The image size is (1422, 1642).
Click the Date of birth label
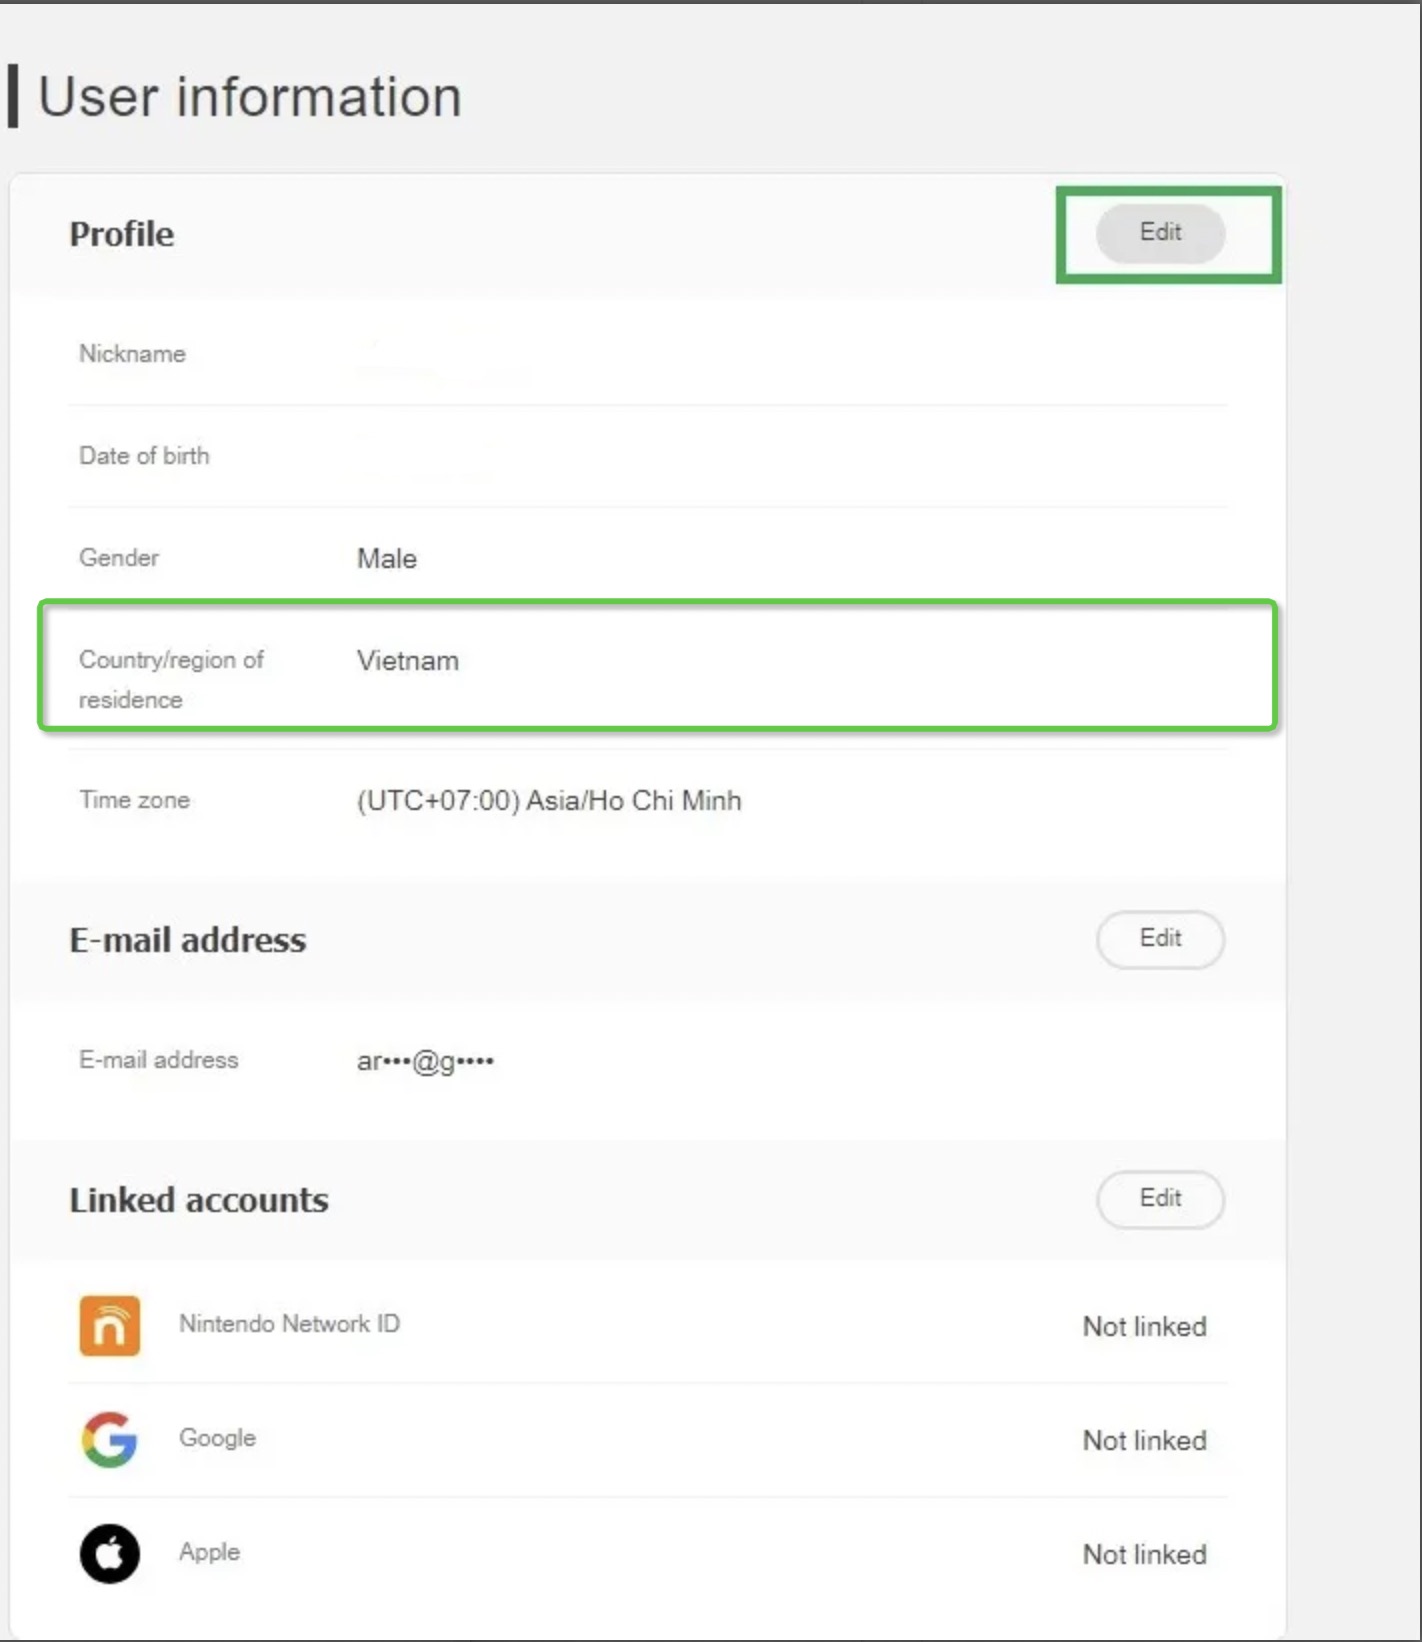tap(144, 456)
